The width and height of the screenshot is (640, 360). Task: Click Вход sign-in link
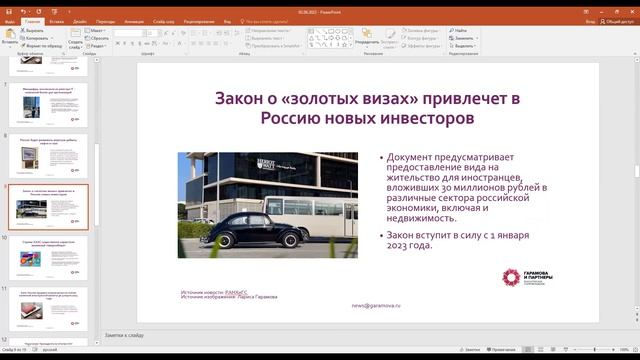(590, 22)
